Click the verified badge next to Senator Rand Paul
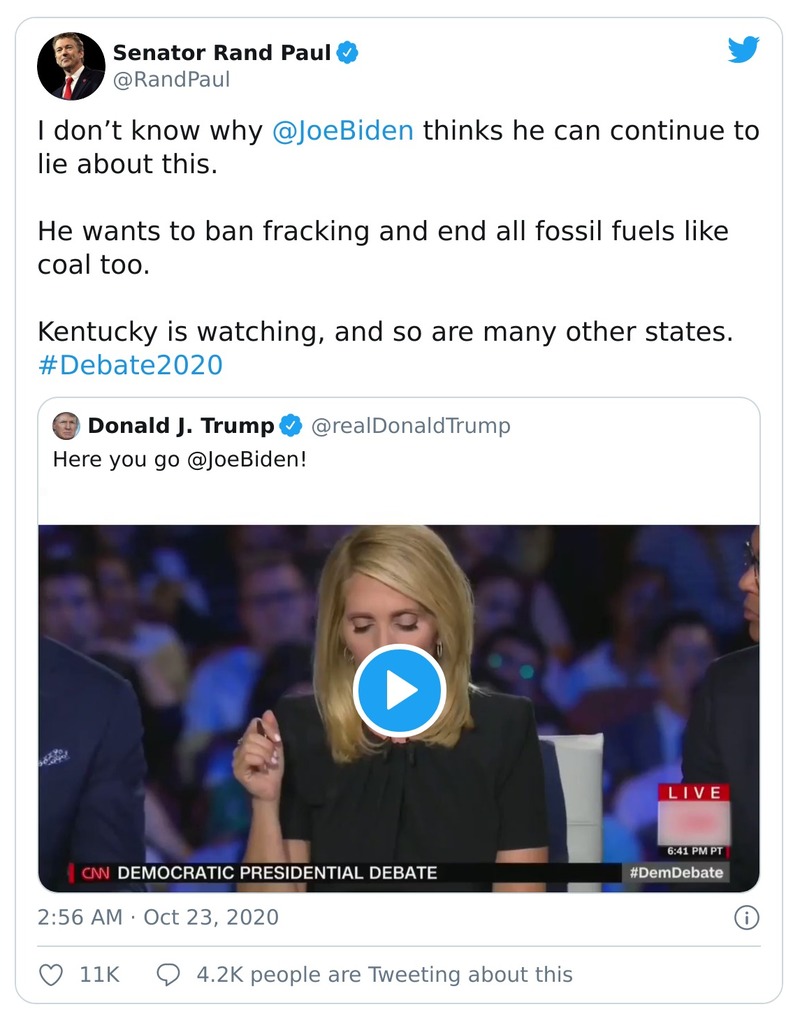800x1023 pixels. click(346, 54)
